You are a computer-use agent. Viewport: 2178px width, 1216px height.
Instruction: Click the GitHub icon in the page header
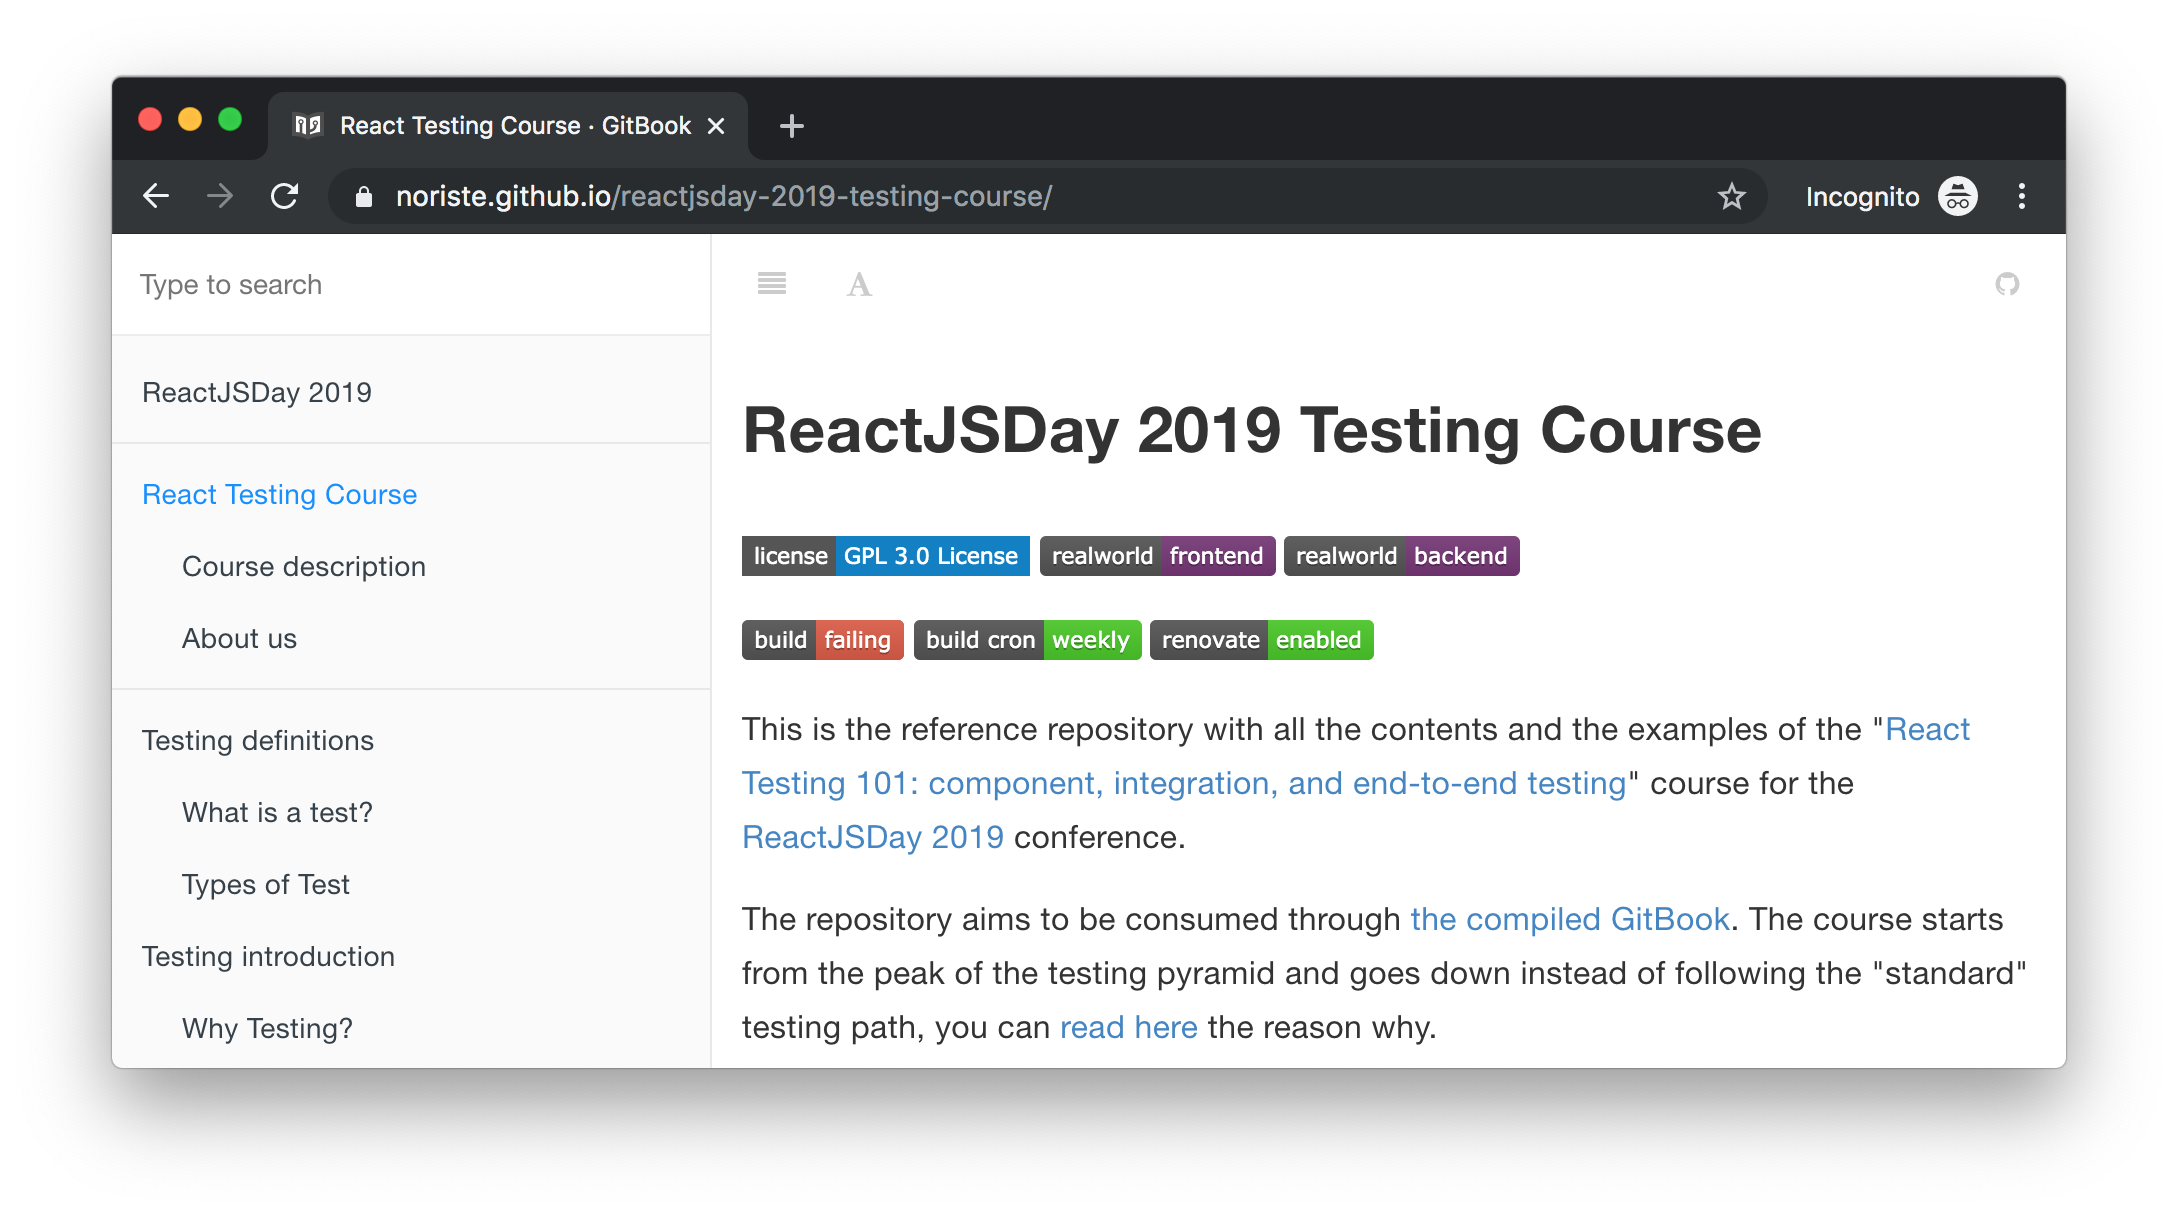[x=2006, y=285]
